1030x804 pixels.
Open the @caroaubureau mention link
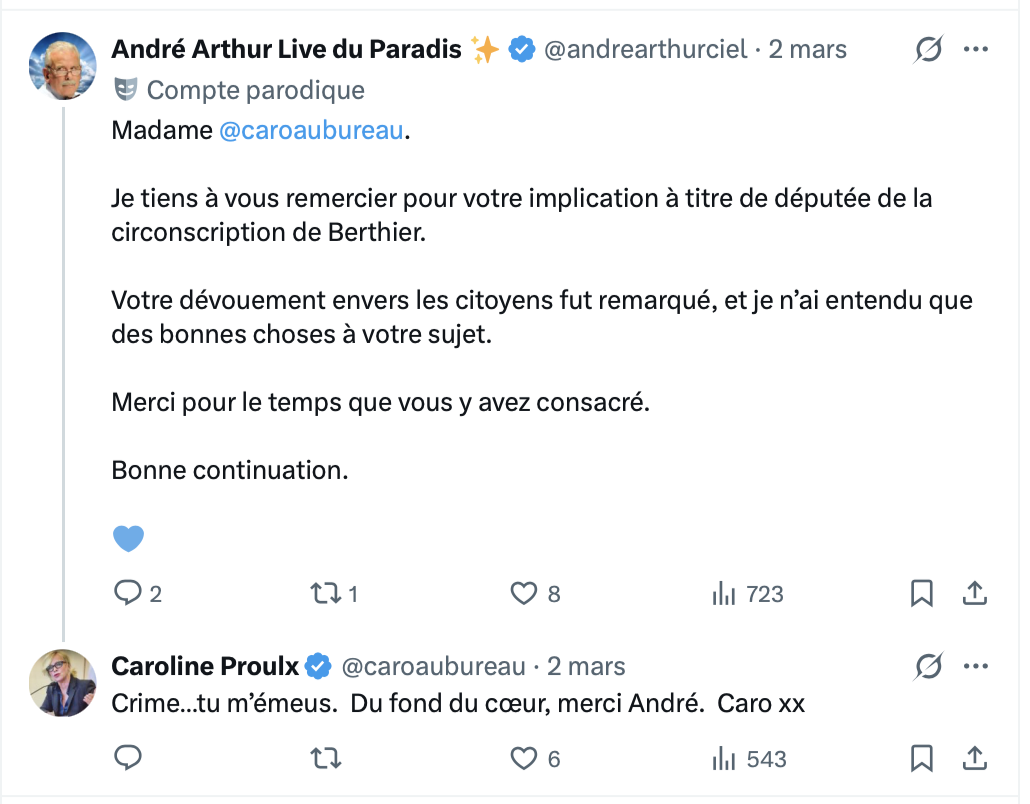311,131
